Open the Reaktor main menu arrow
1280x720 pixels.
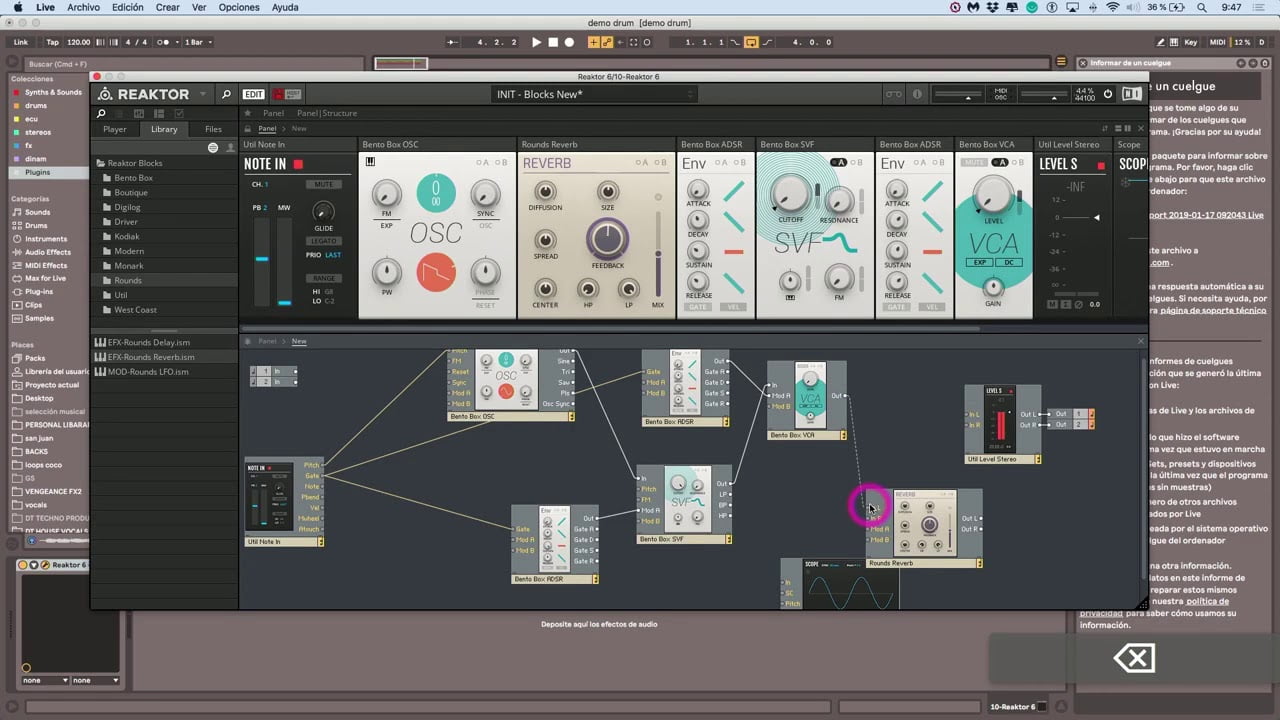(x=202, y=94)
